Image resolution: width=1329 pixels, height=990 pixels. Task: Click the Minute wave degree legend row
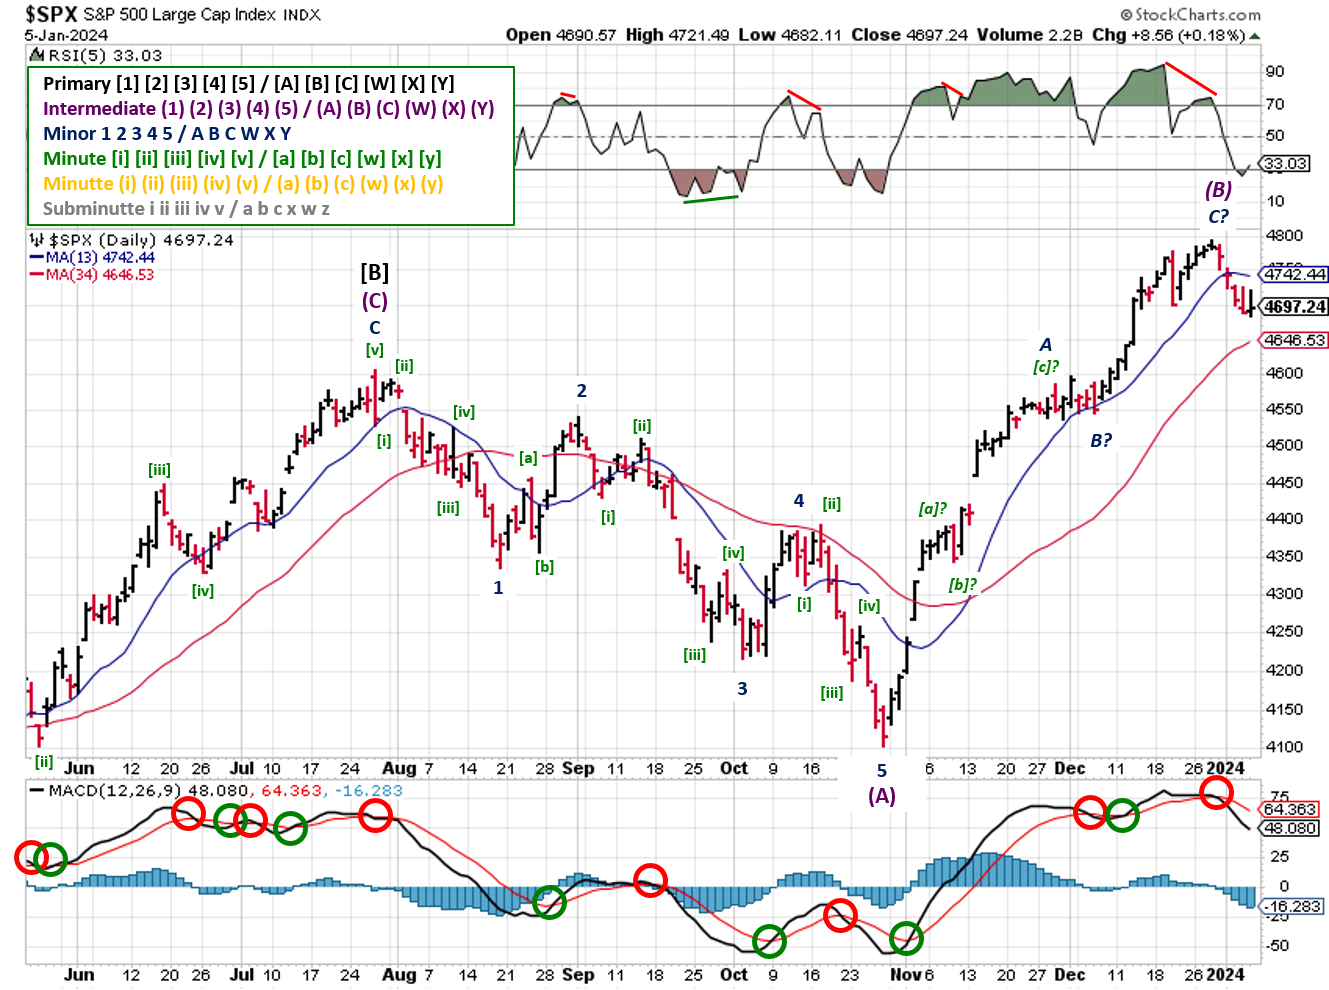(242, 159)
